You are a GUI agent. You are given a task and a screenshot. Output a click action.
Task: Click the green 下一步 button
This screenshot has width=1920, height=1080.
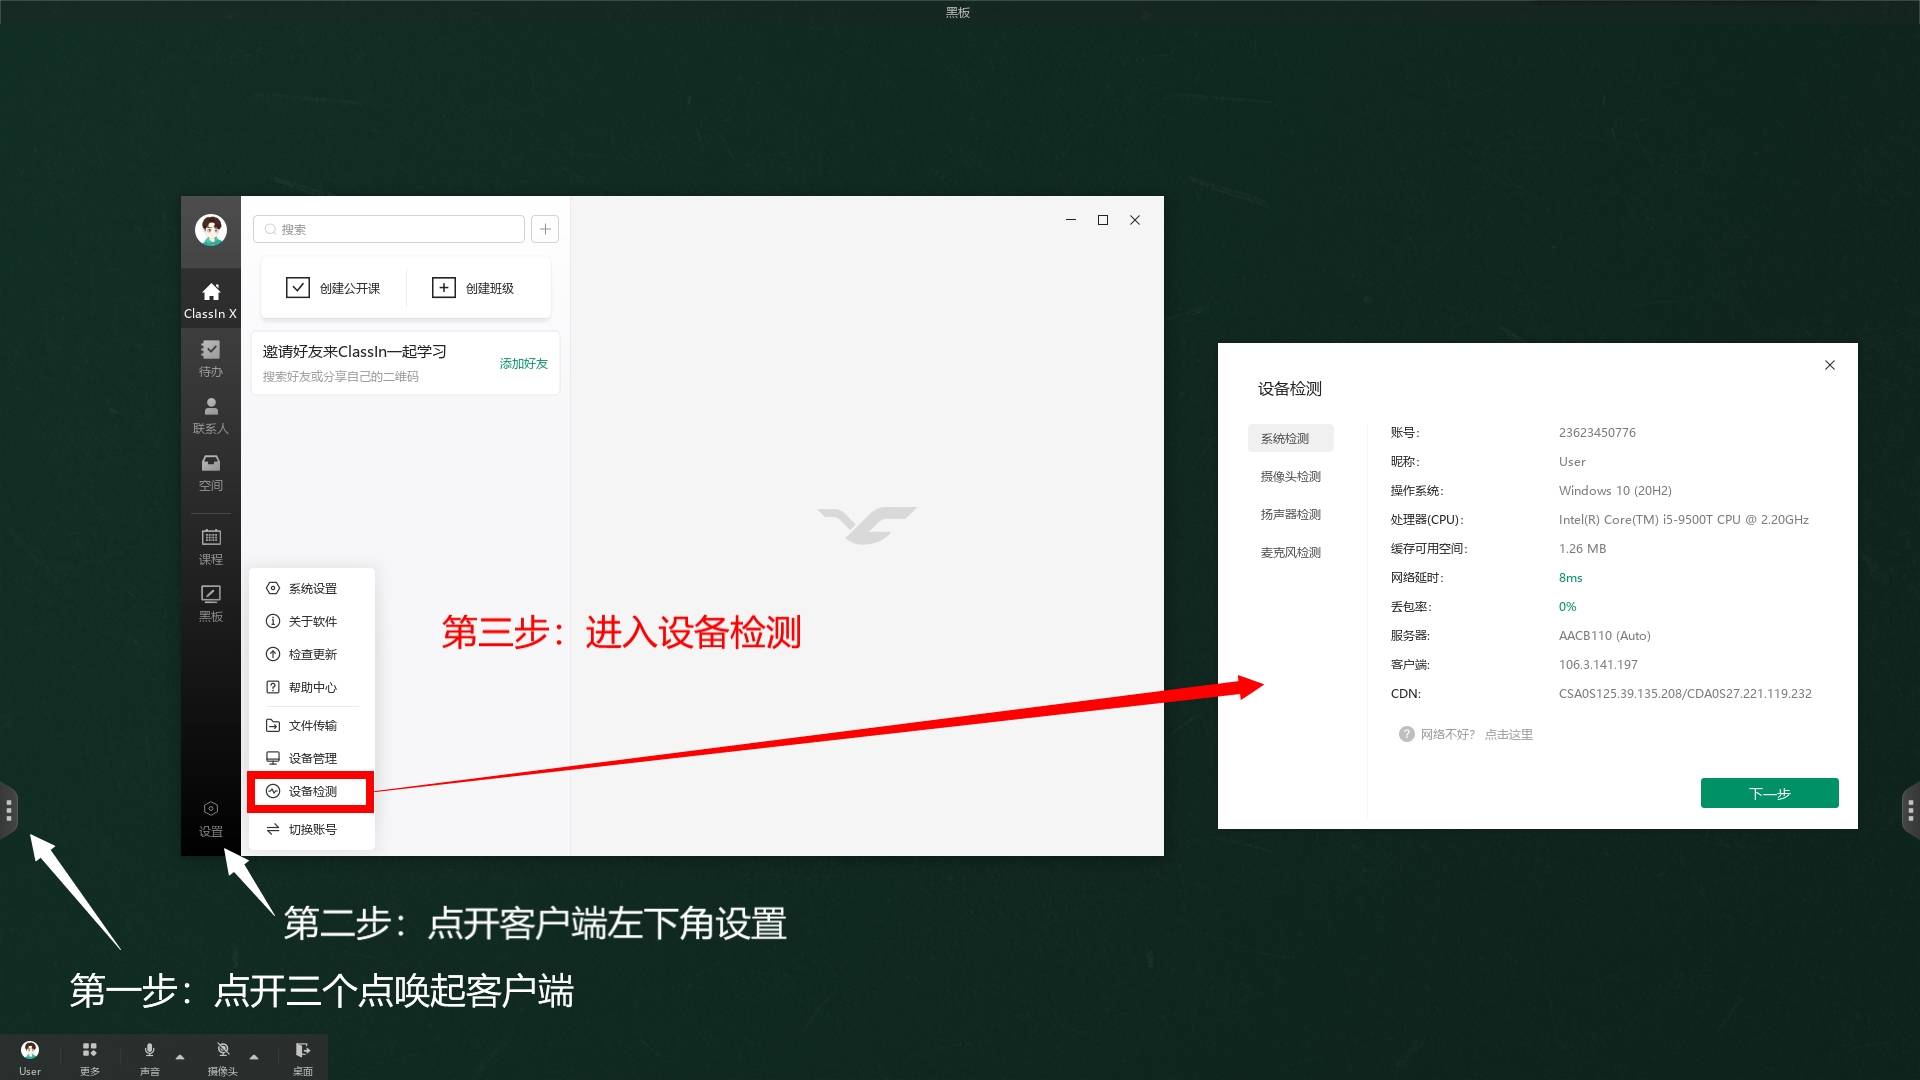1769,793
